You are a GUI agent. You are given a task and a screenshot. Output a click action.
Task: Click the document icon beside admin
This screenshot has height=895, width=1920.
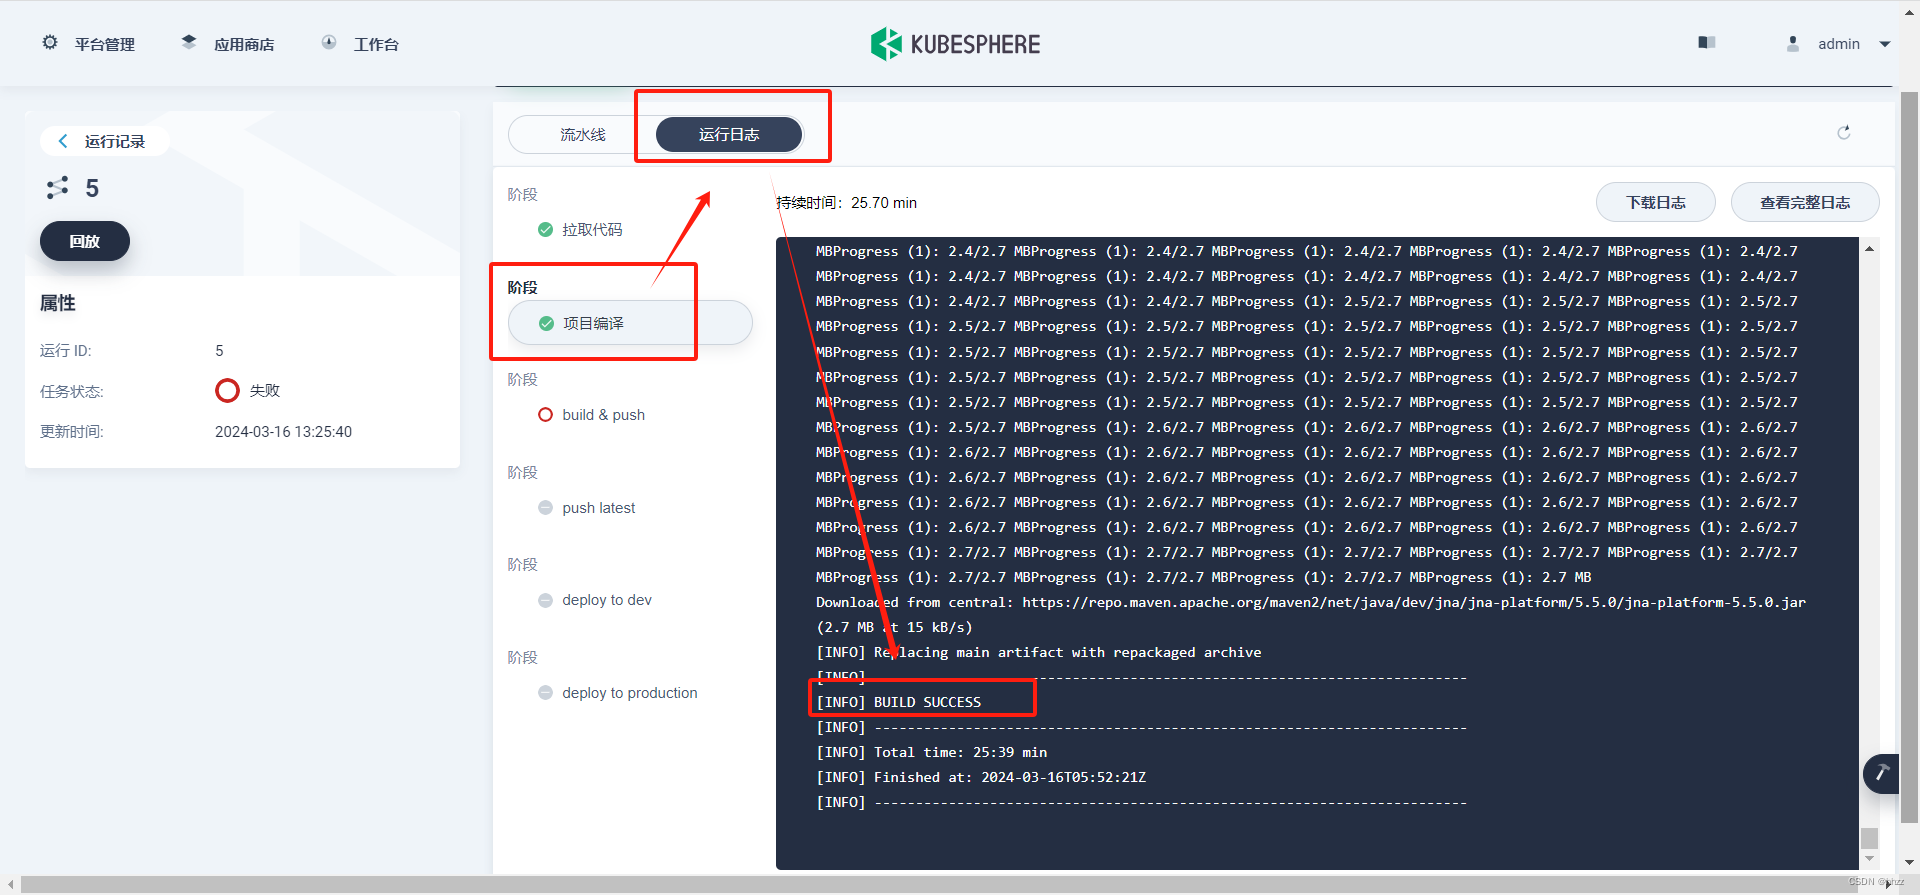[1707, 43]
